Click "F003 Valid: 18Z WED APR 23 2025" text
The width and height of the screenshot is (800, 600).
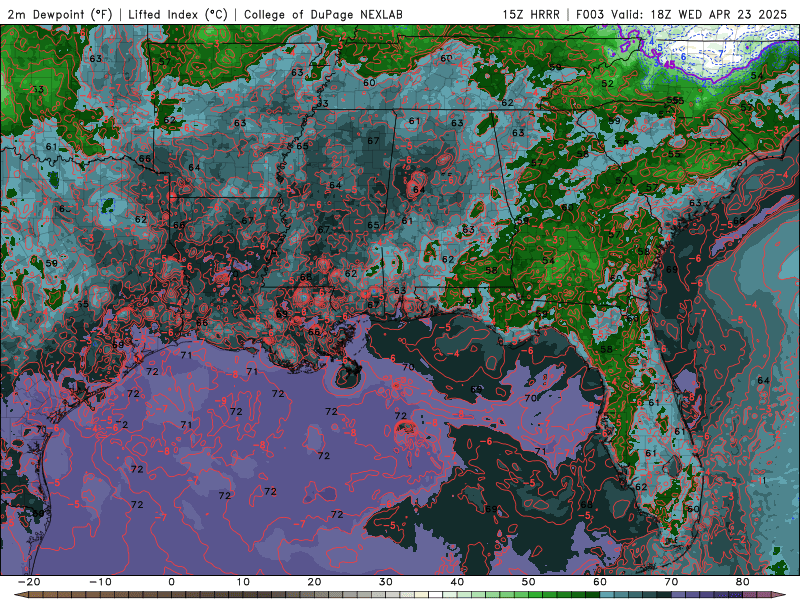pos(682,14)
